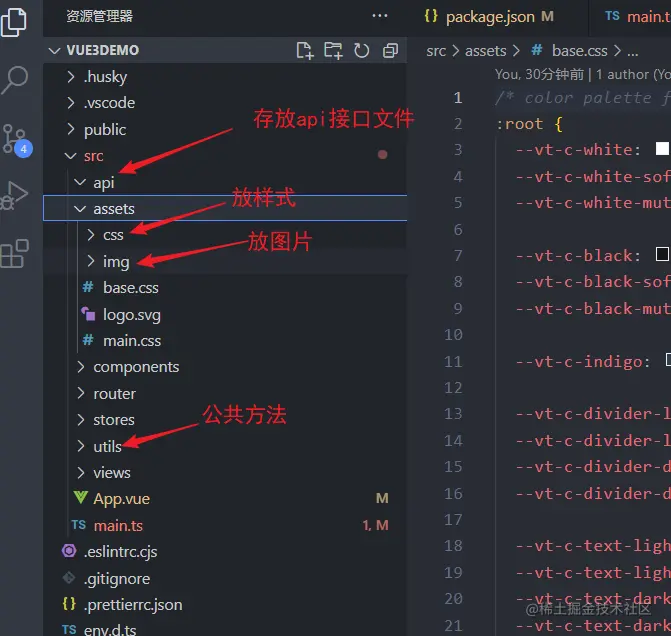This screenshot has height=636, width=671.
Task: Open .prettierrc.json from the file tree
Action: [x=133, y=605]
